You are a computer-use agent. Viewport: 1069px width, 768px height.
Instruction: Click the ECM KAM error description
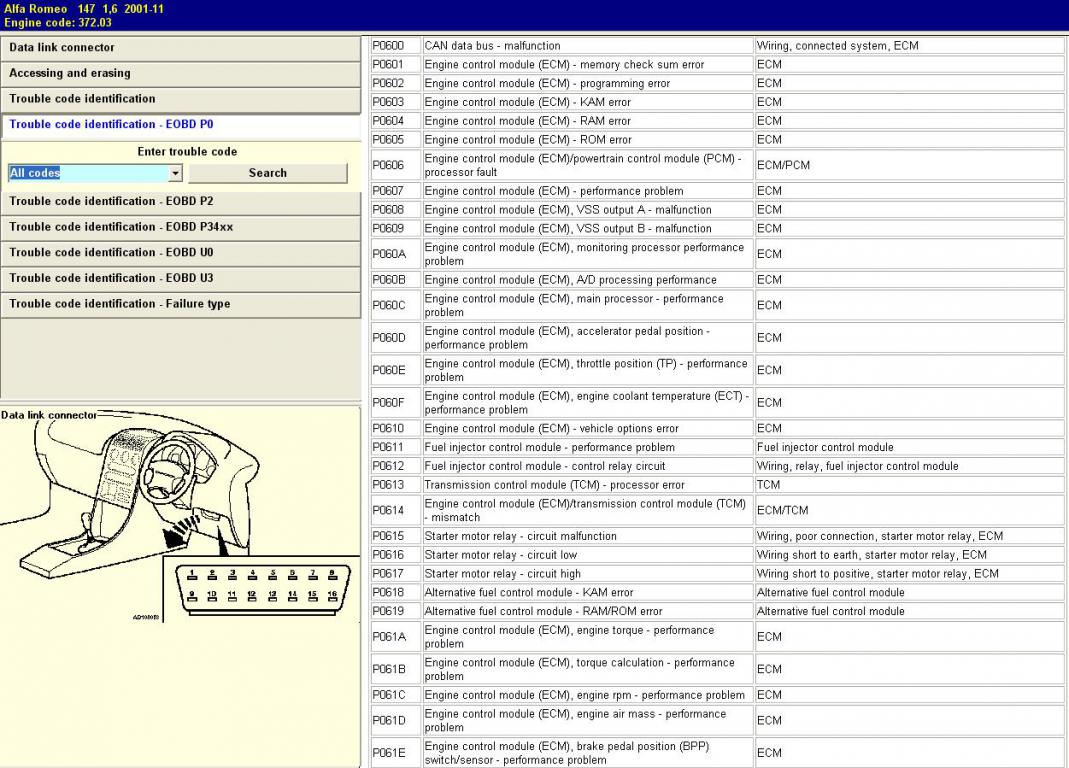point(587,102)
